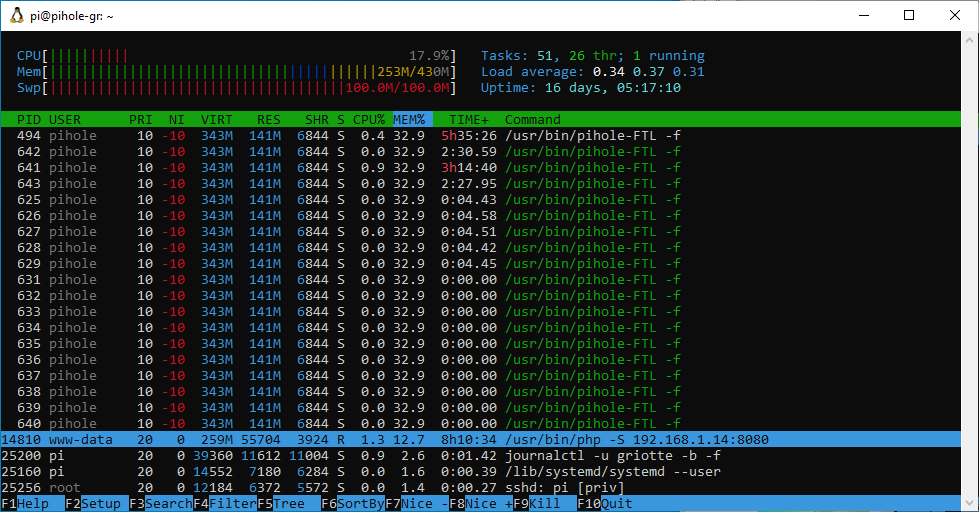Image resolution: width=979 pixels, height=512 pixels.
Task: Select the journalctl process row 25200
Action: [x=481, y=456]
